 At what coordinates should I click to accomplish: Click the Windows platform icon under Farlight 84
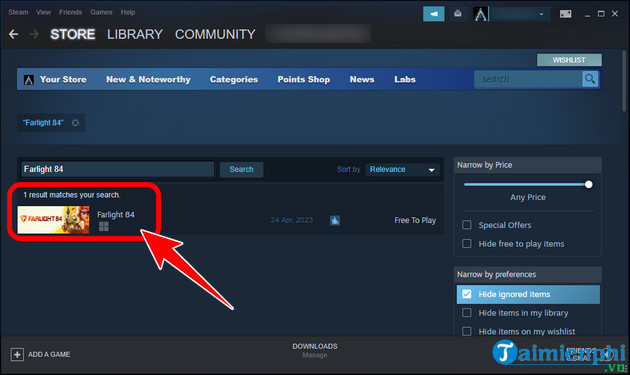coord(104,227)
